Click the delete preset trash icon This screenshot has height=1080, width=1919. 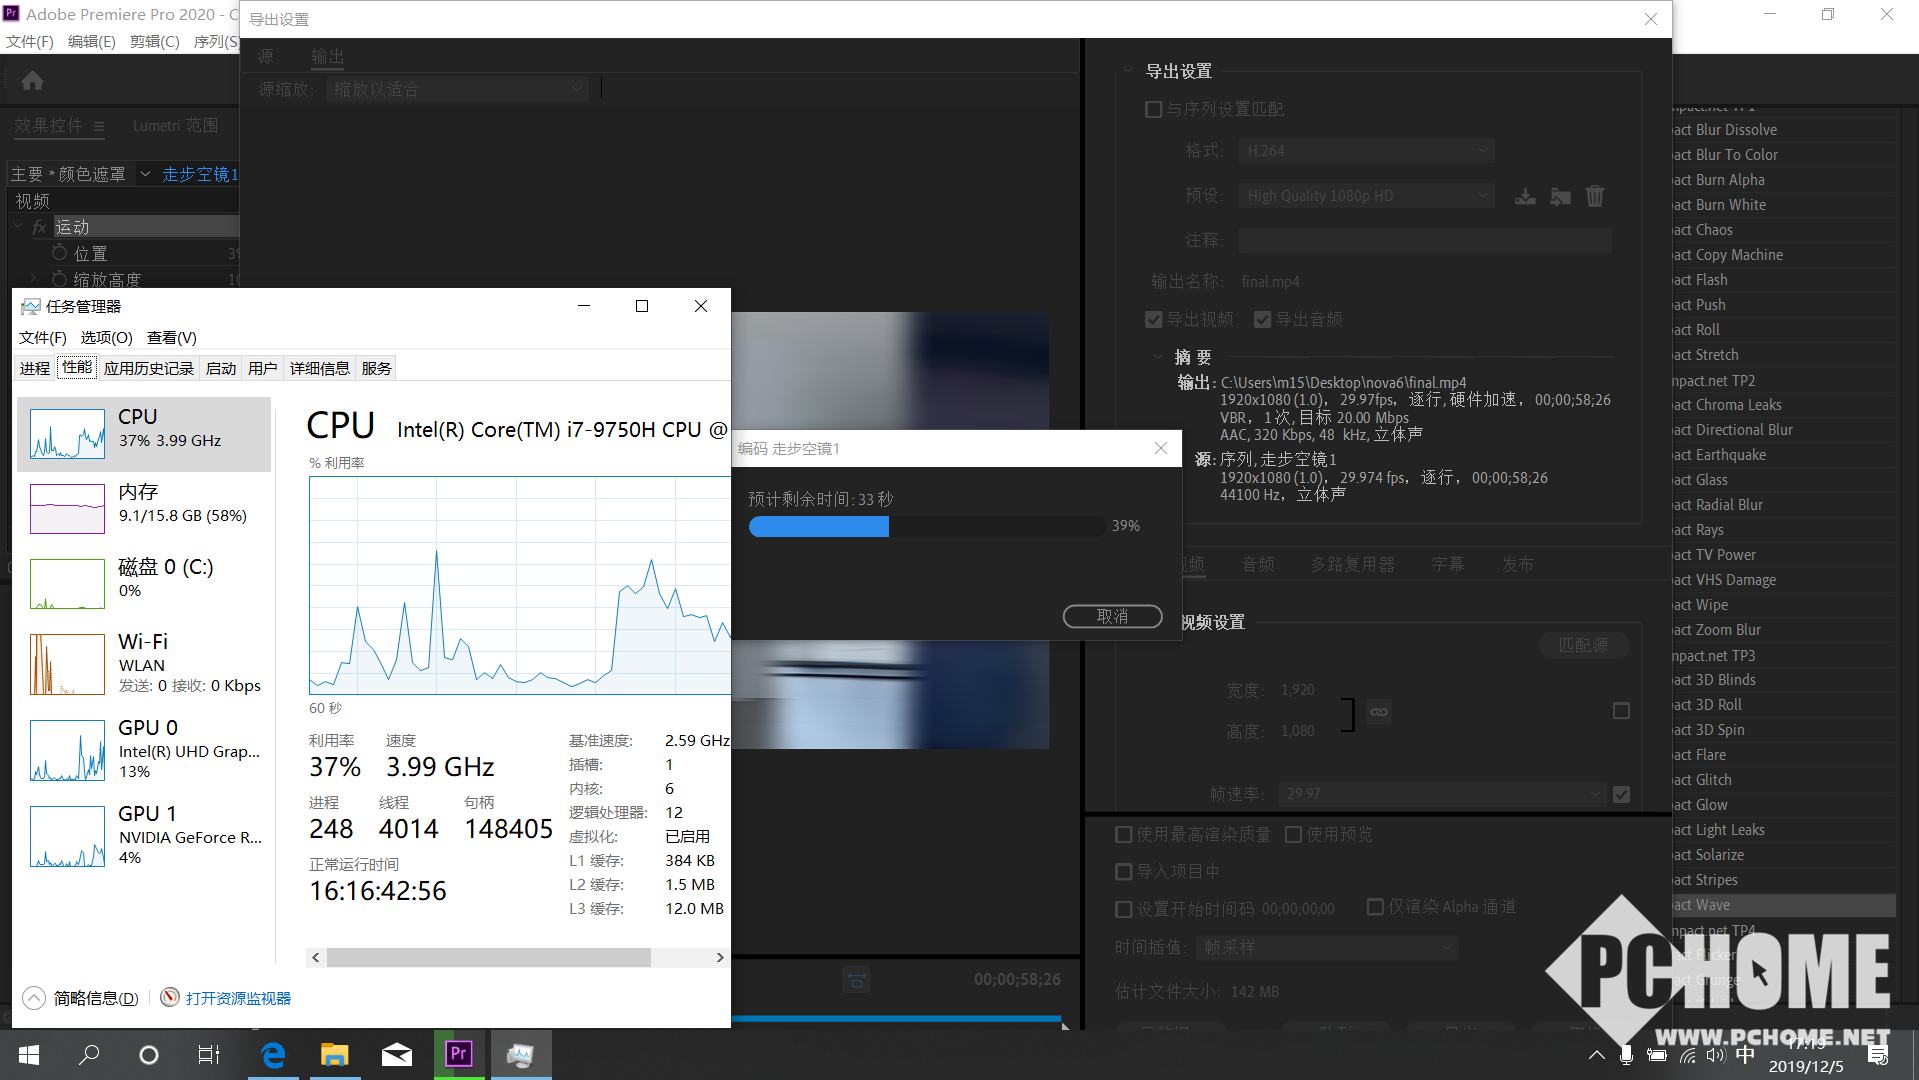pyautogui.click(x=1595, y=196)
